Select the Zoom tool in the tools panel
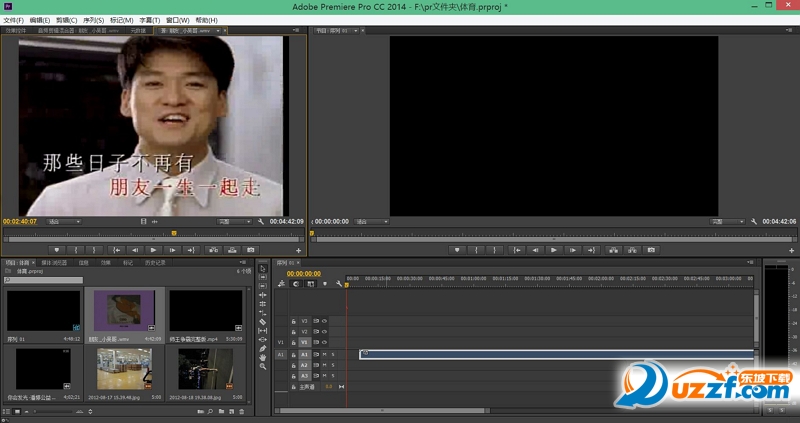Viewport: 800px width, 423px height. pyautogui.click(x=263, y=366)
